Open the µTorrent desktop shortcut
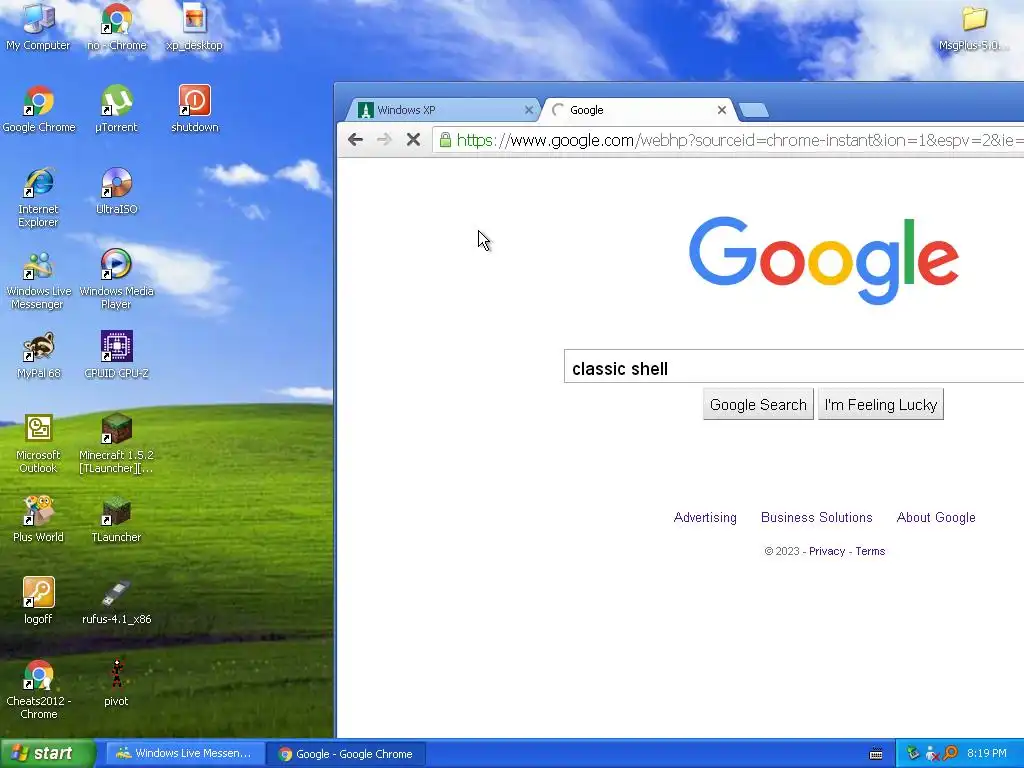The image size is (1024, 768). click(x=116, y=108)
